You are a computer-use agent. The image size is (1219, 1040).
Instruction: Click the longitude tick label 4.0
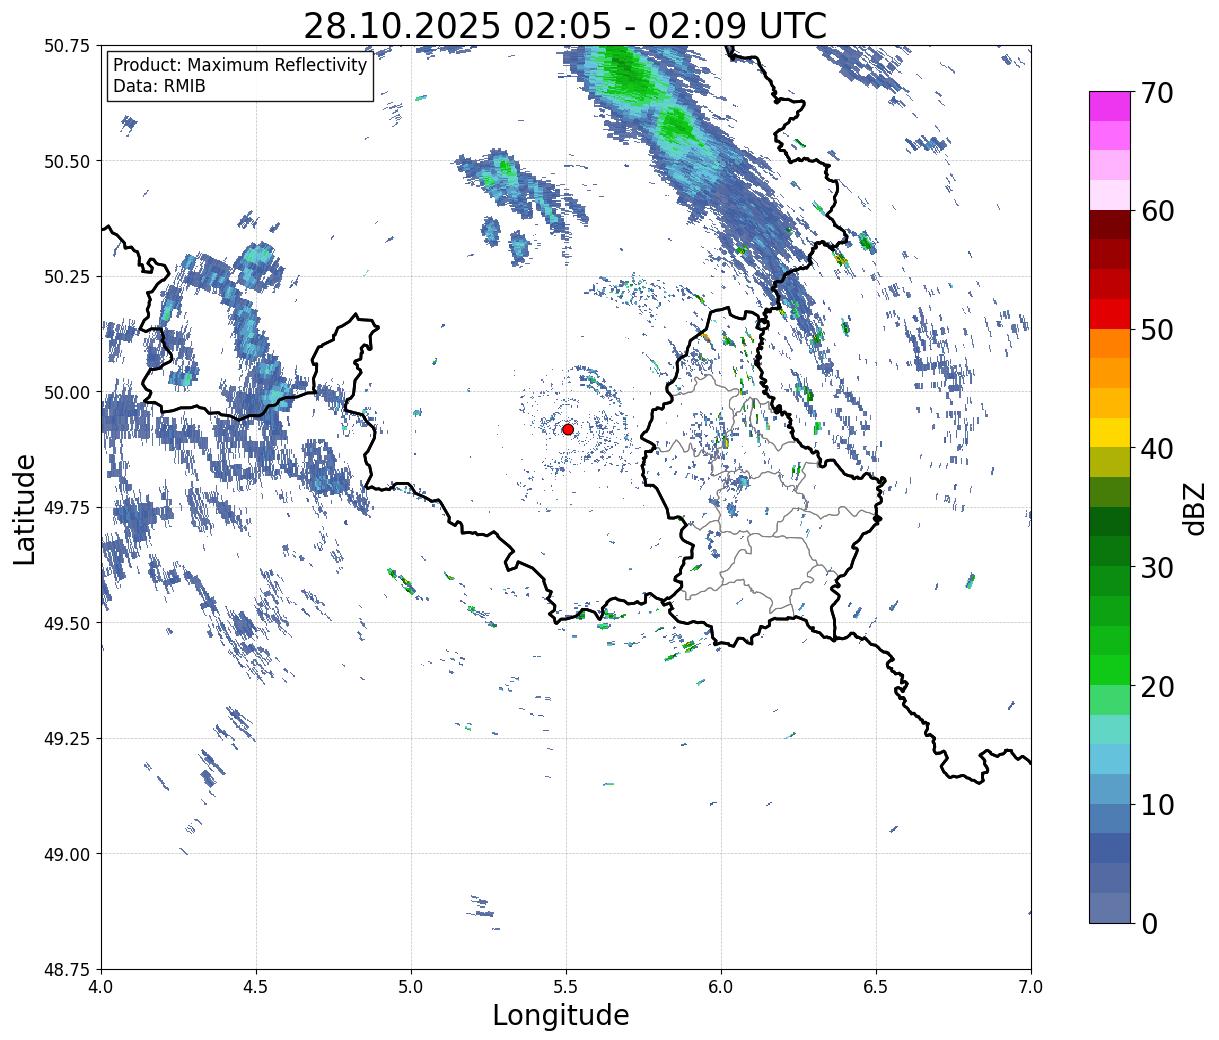[x=101, y=987]
